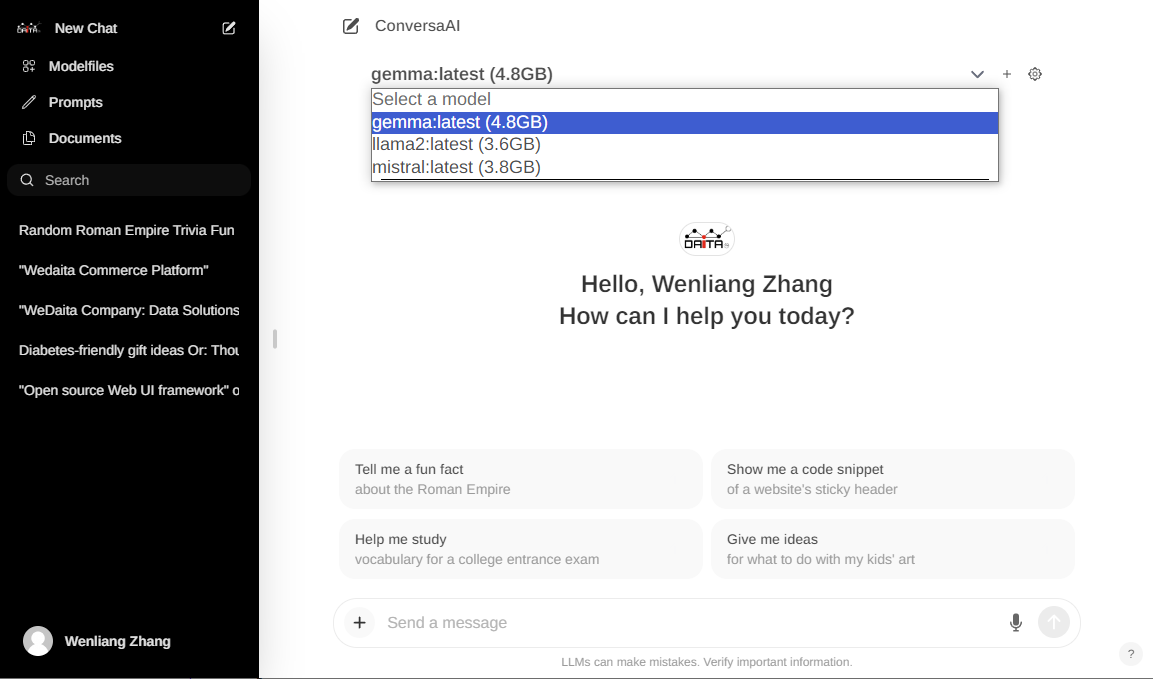Viewport: 1153px width, 679px height.
Task: Add another model using the plus icon
Action: (1006, 74)
